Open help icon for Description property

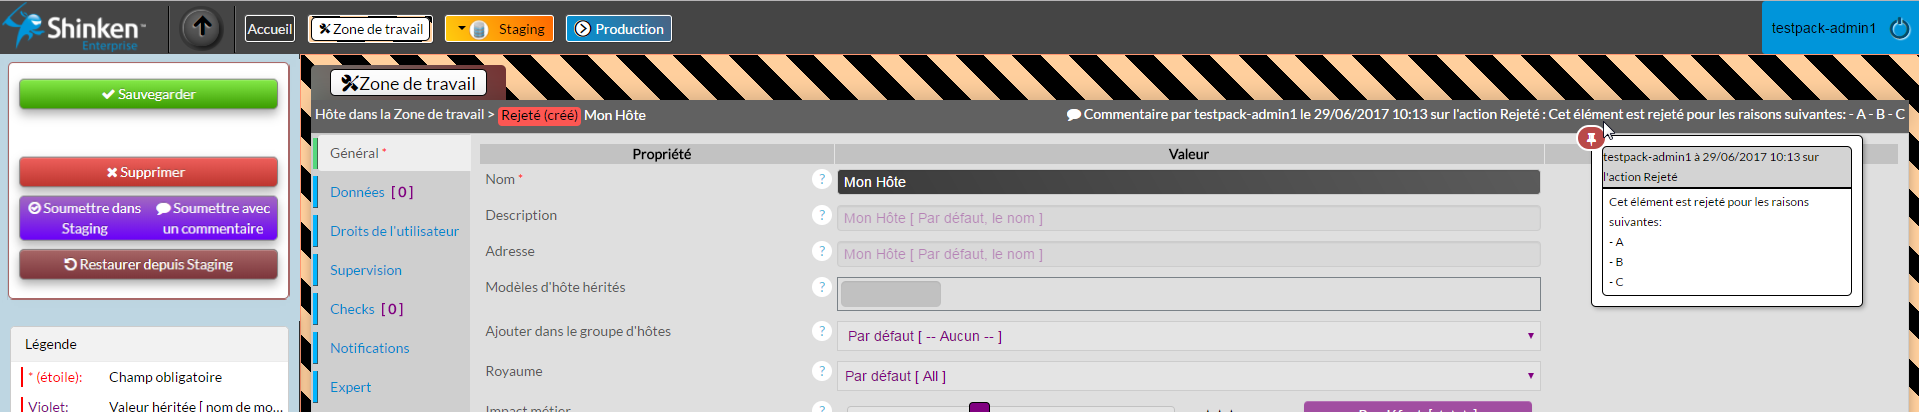822,215
